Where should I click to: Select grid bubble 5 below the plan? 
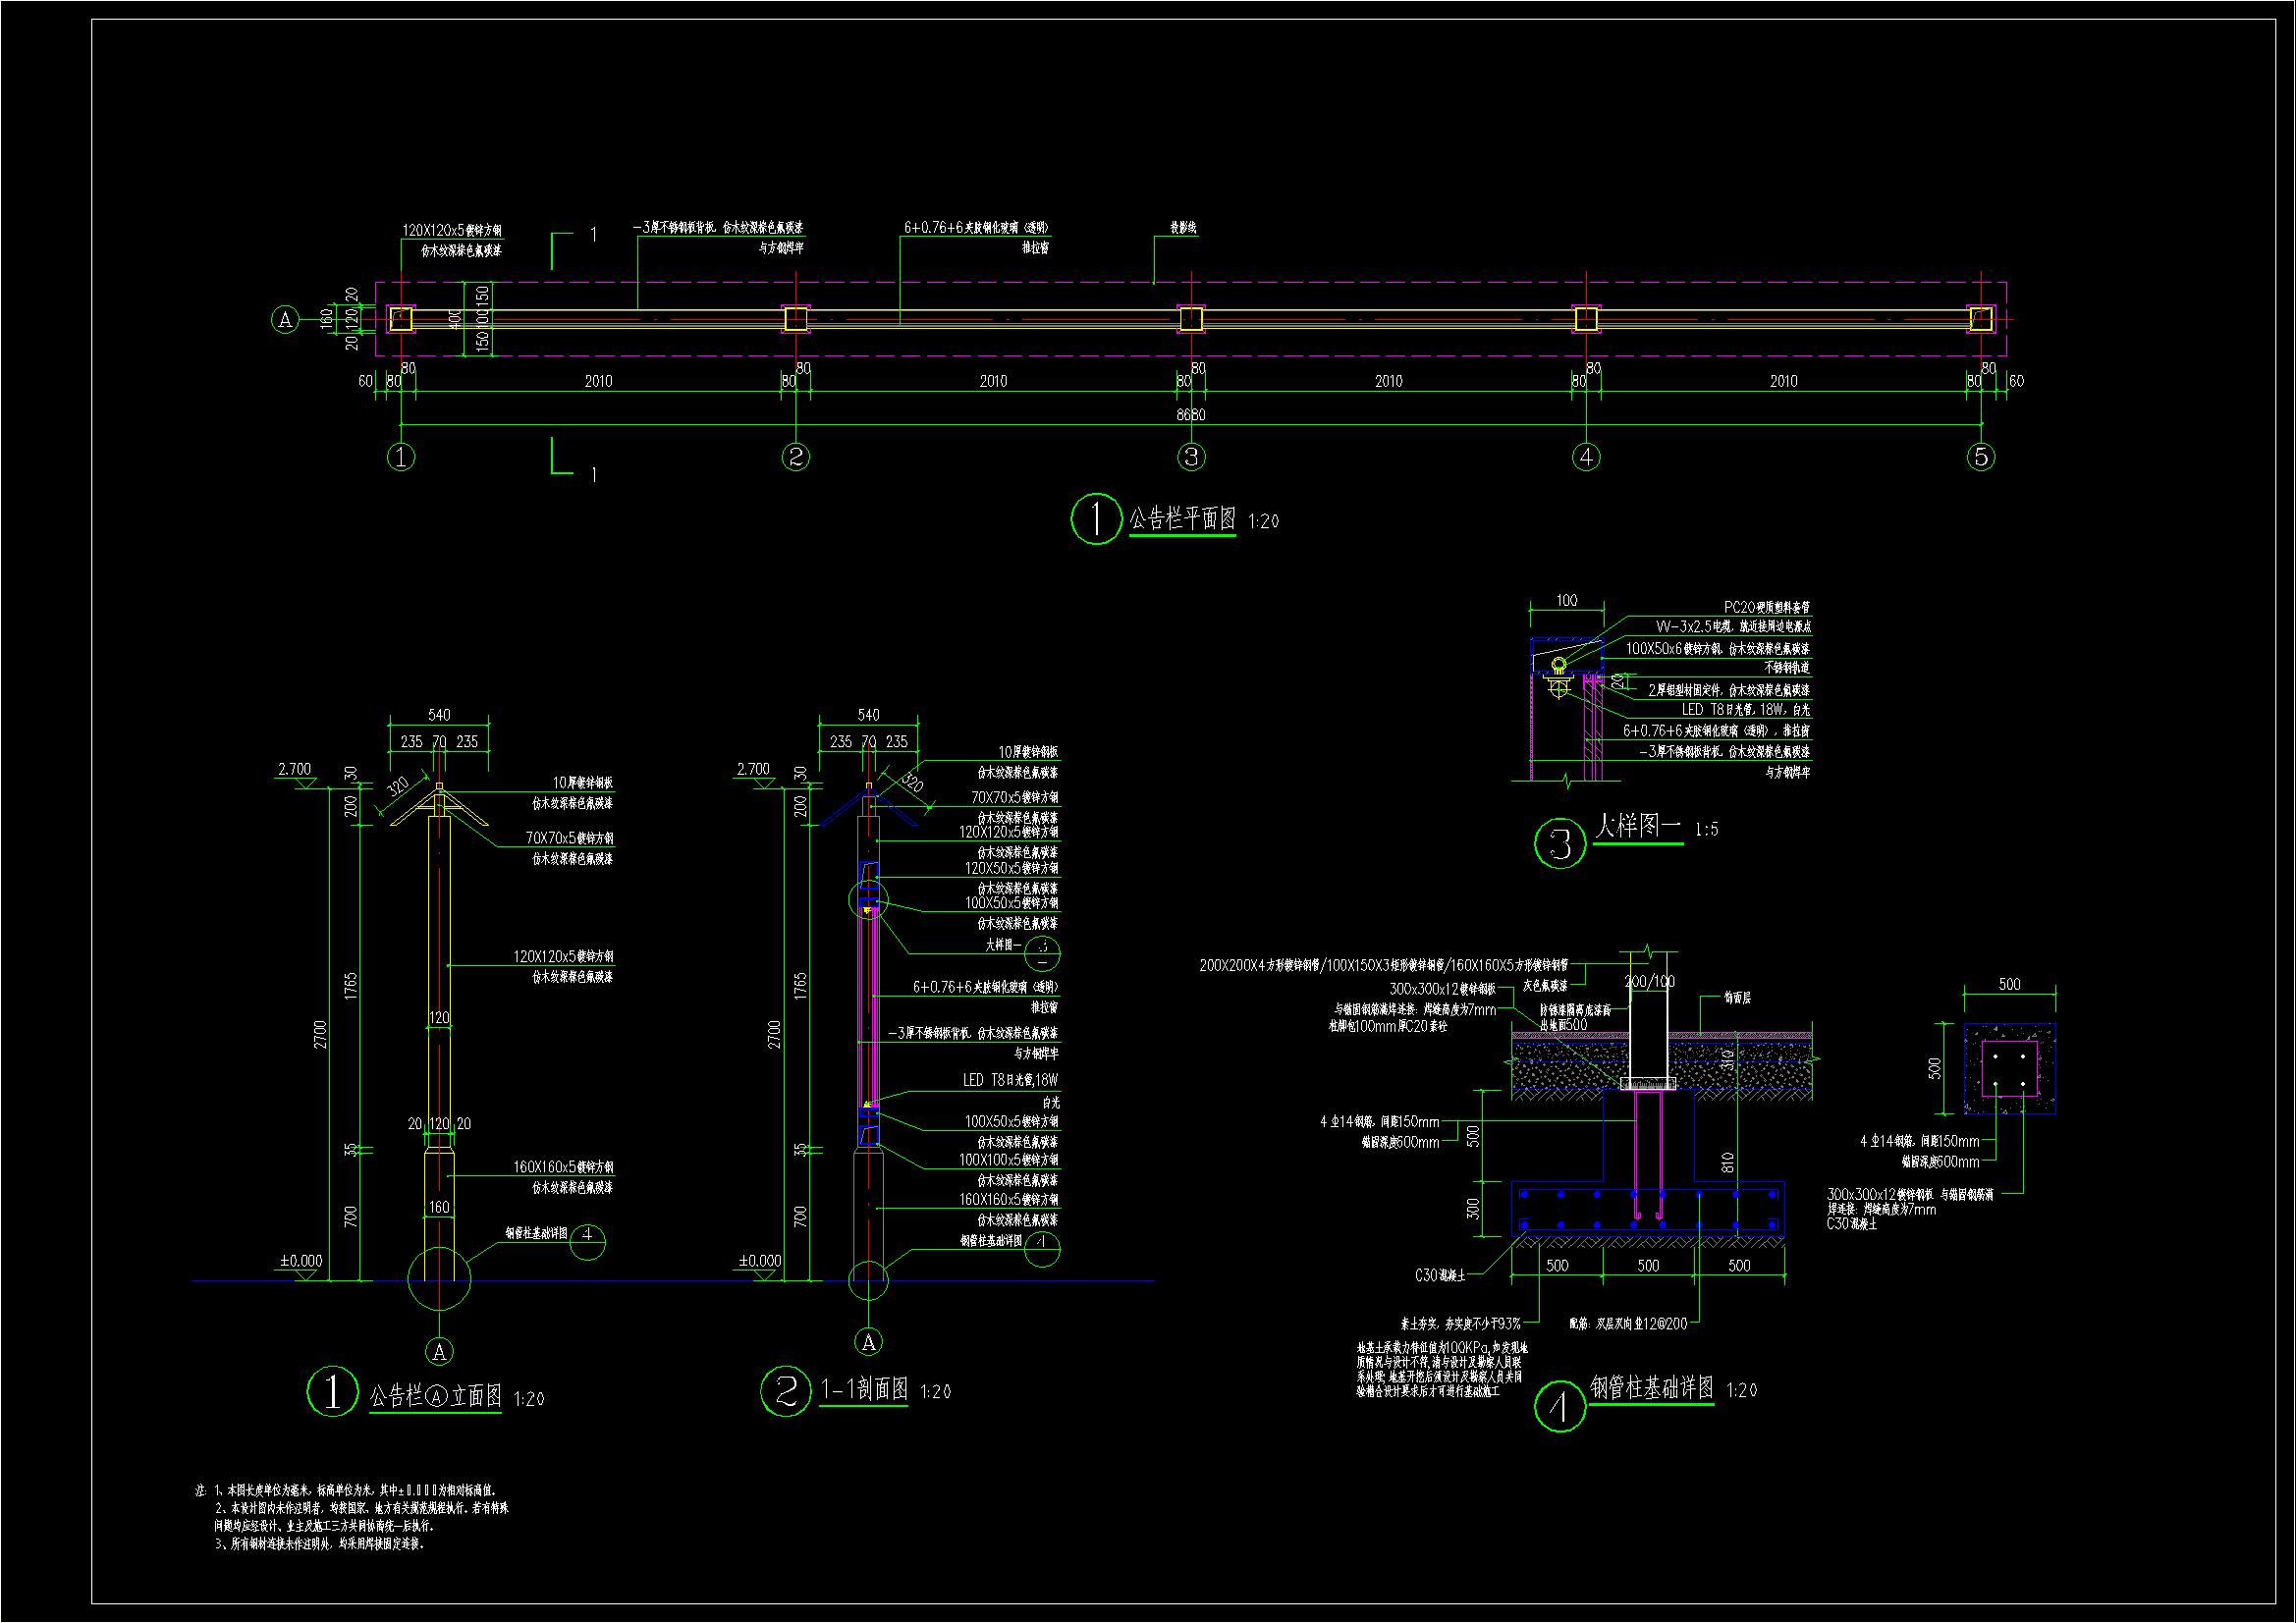pyautogui.click(x=1981, y=457)
